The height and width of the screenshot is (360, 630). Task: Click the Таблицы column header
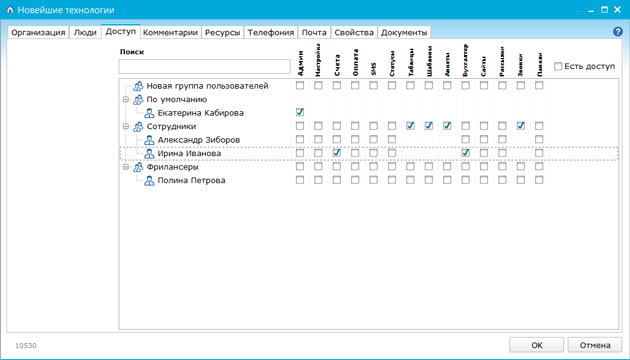tap(411, 62)
